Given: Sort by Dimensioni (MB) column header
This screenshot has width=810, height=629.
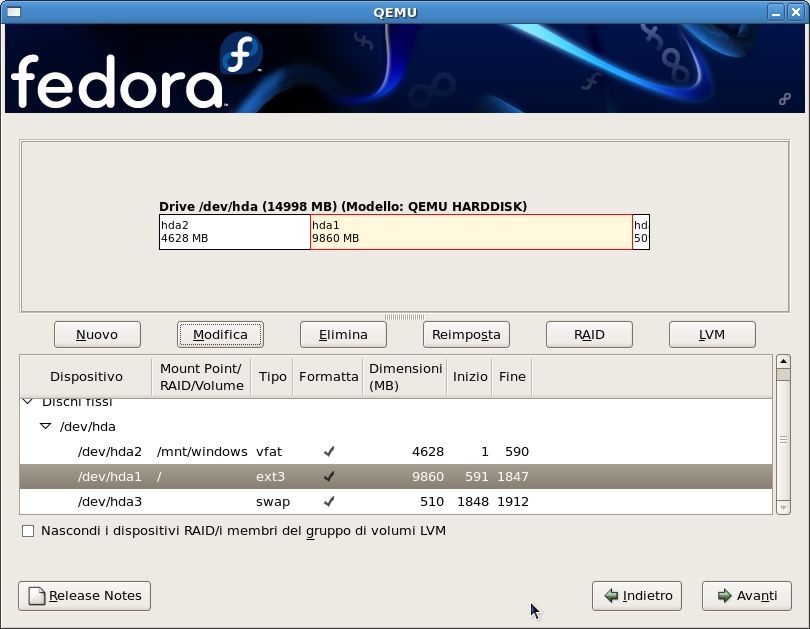Looking at the screenshot, I should (x=404, y=376).
